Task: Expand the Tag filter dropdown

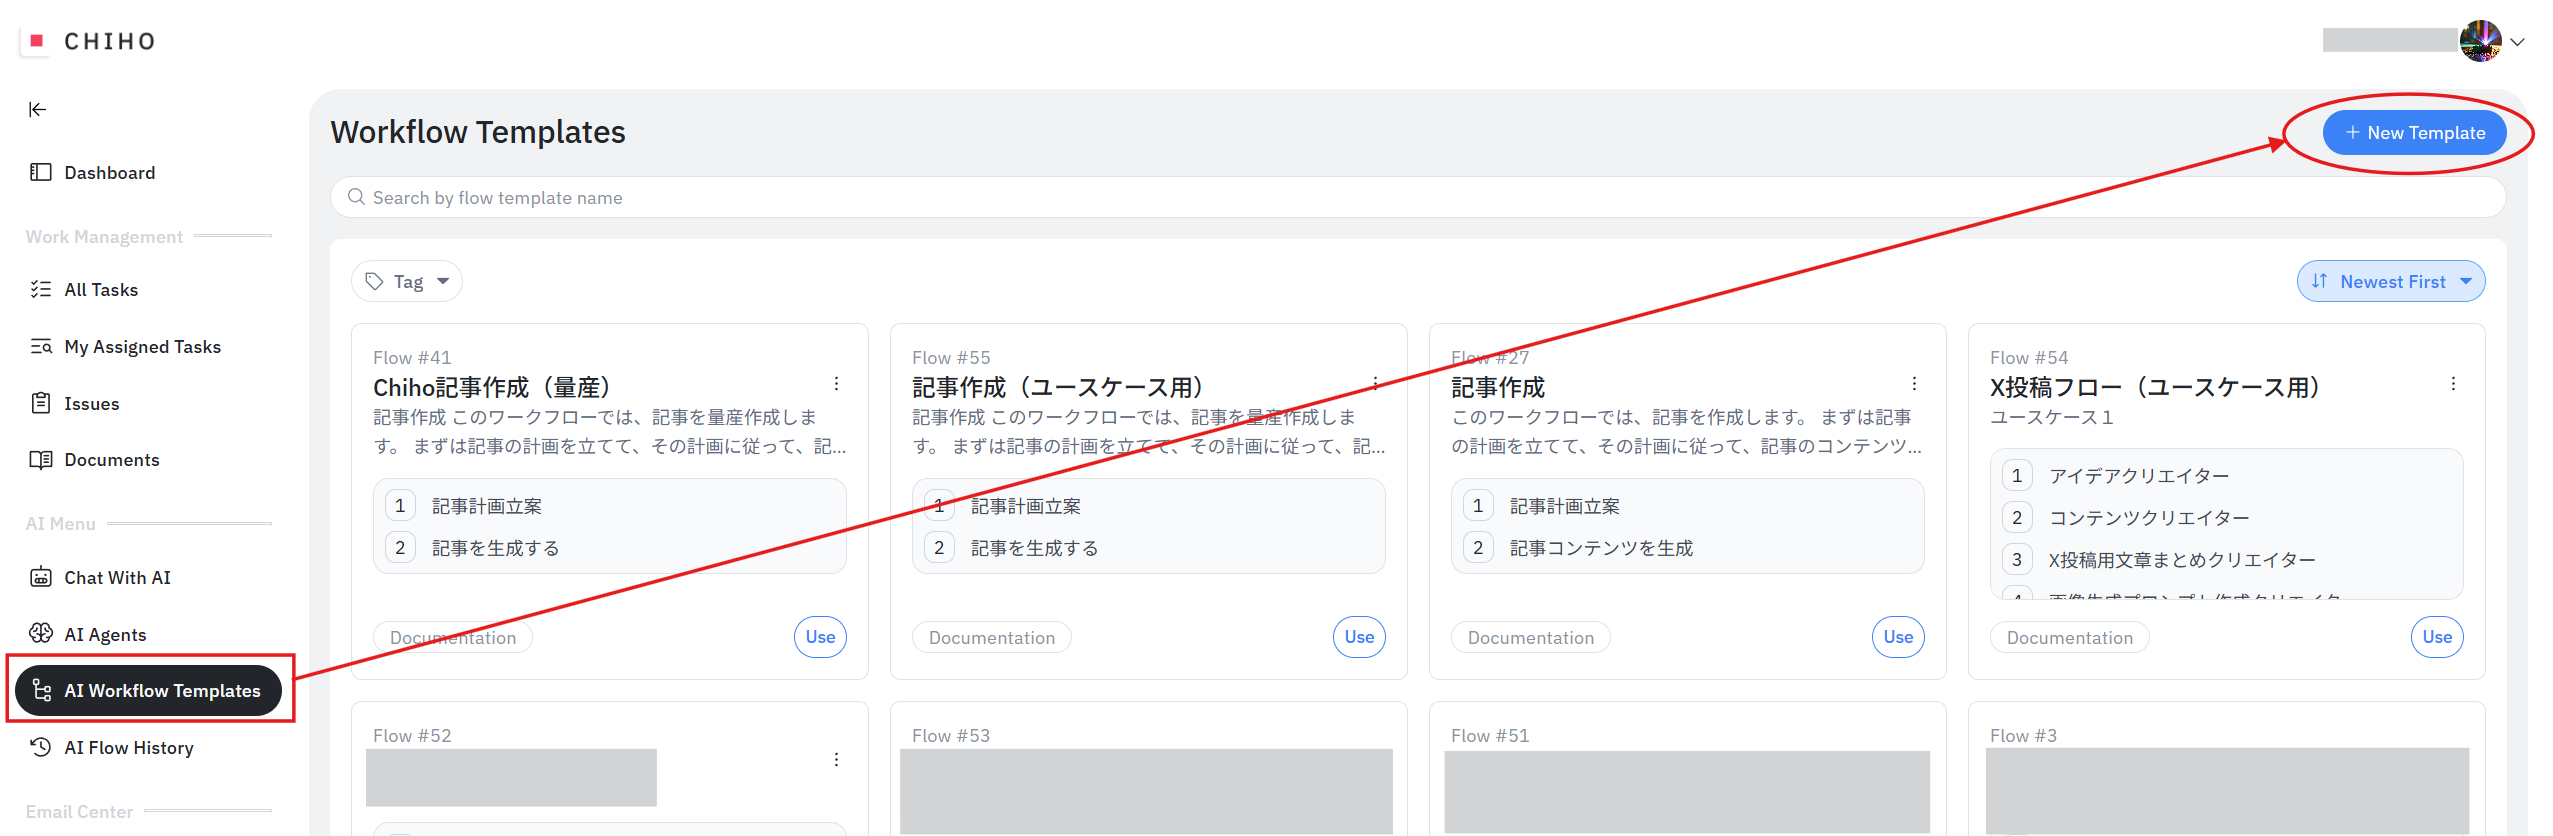Action: coord(407,282)
